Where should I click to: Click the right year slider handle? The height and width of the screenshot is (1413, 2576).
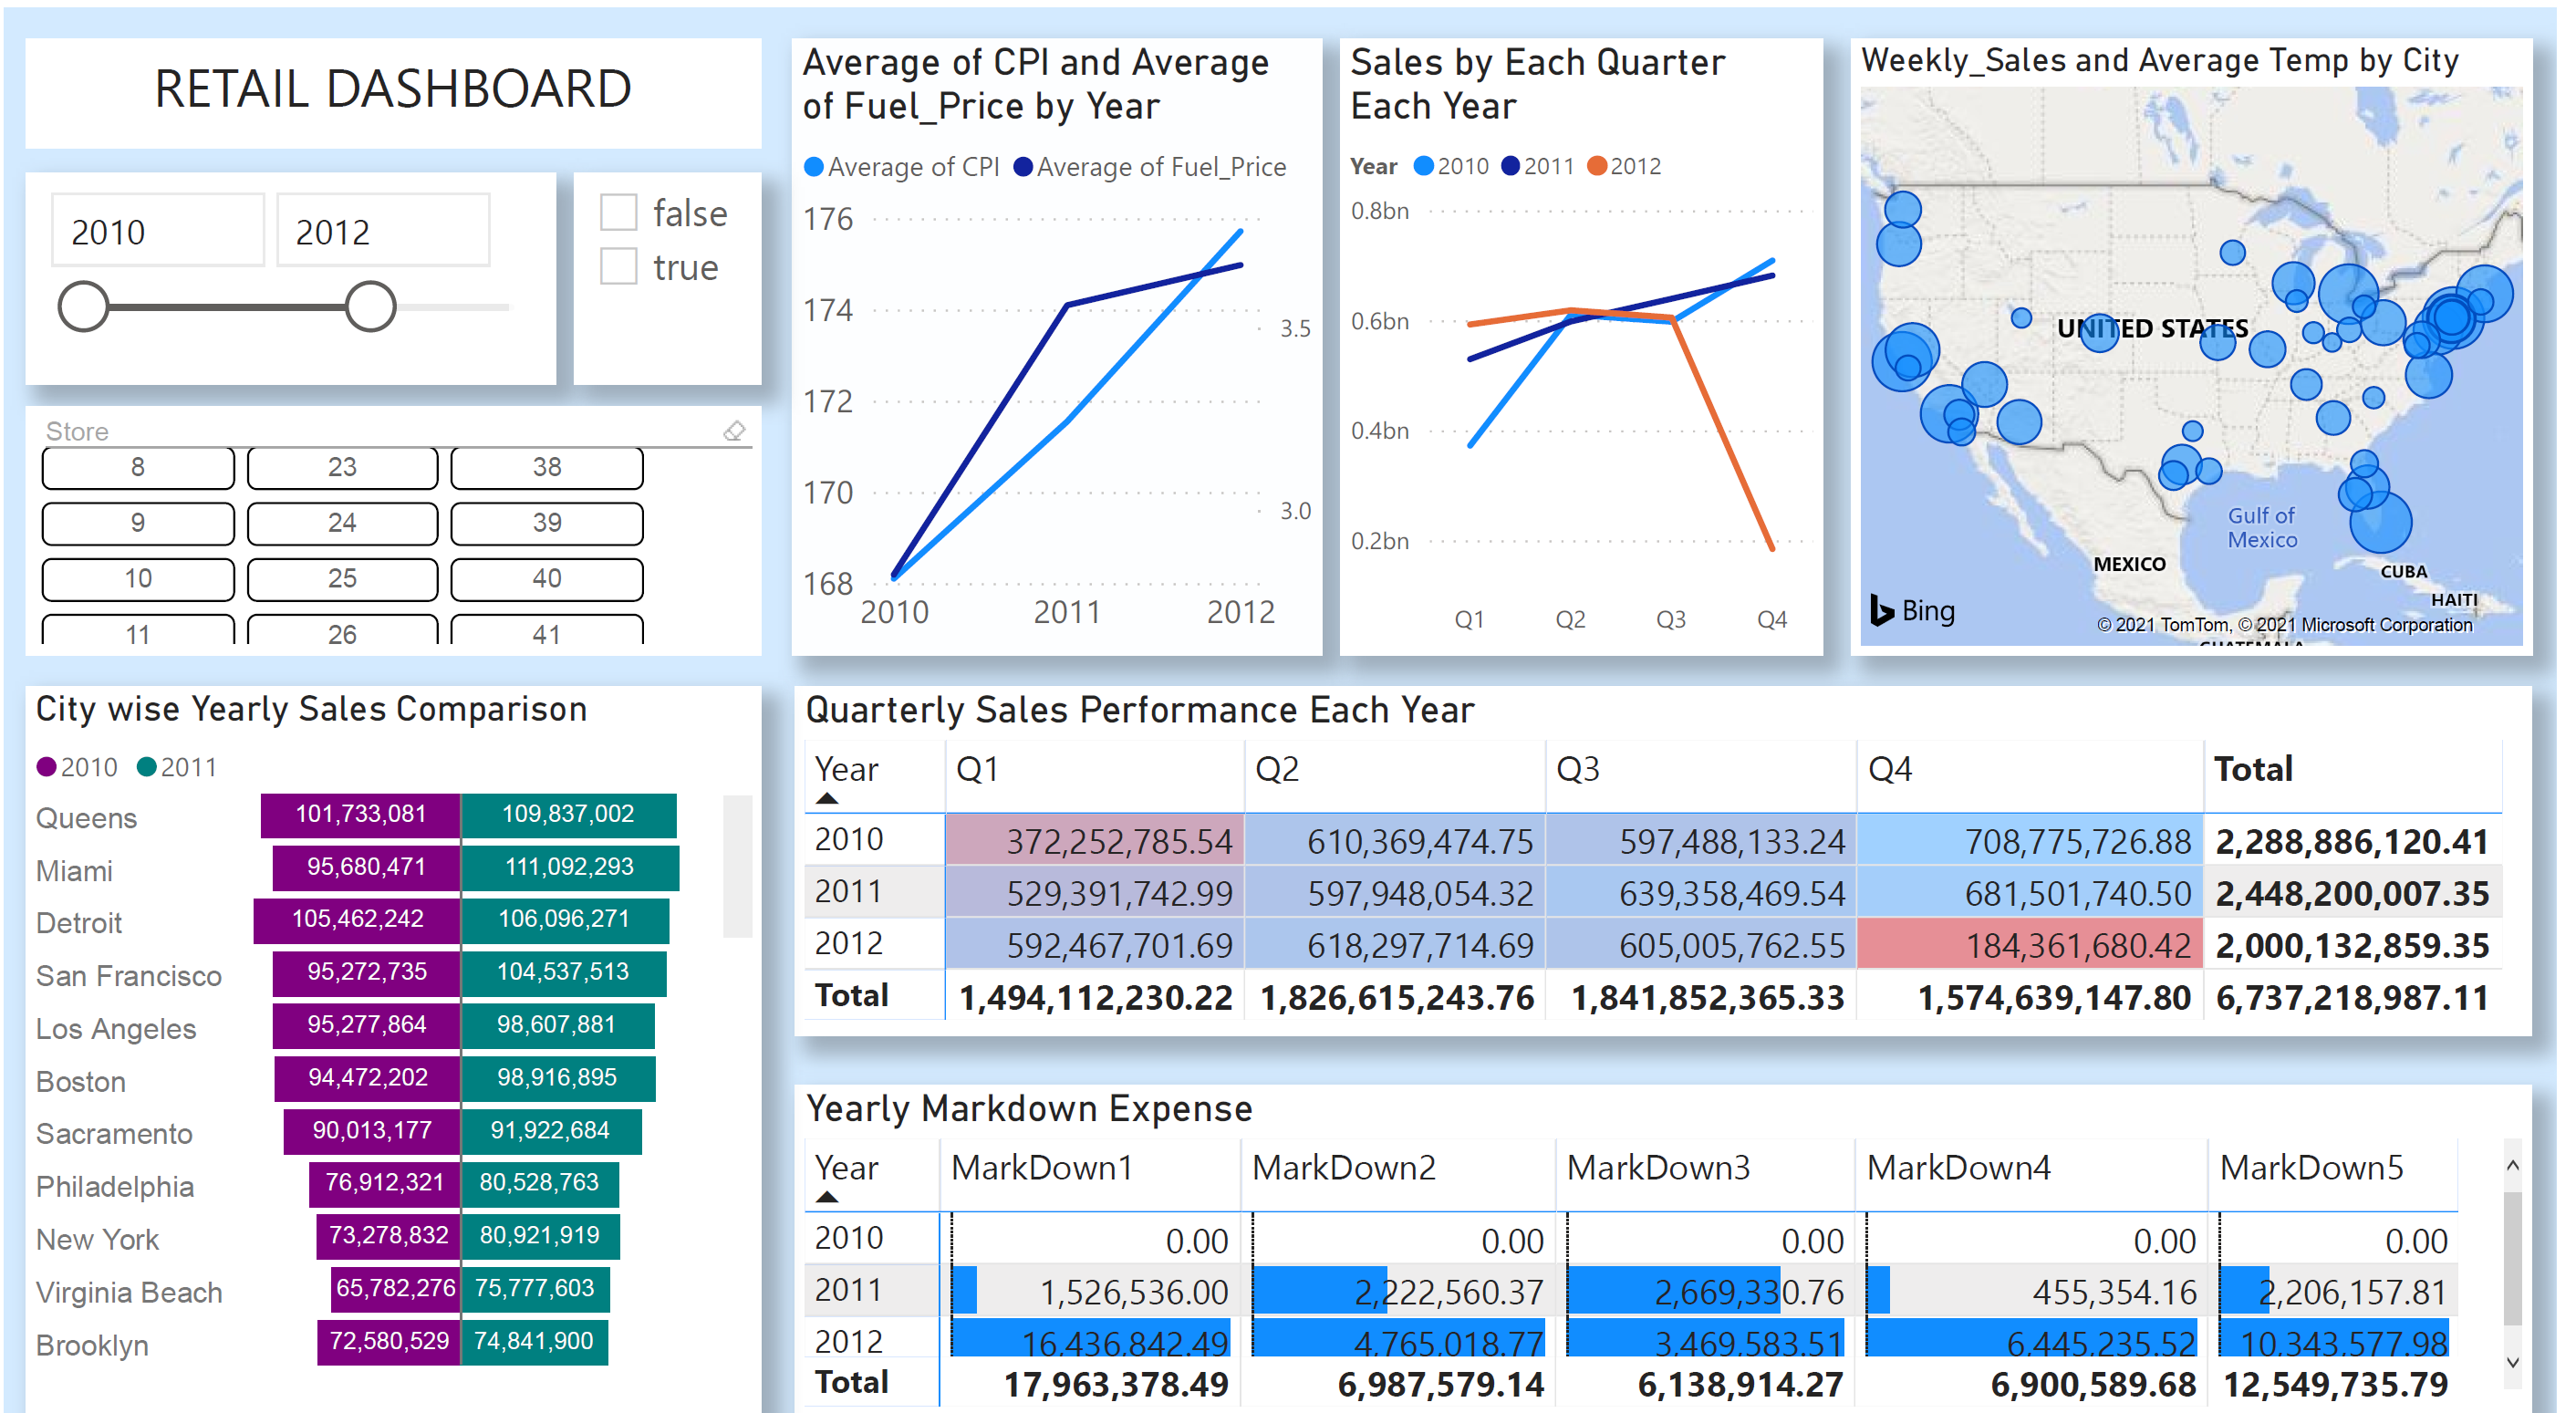click(370, 307)
